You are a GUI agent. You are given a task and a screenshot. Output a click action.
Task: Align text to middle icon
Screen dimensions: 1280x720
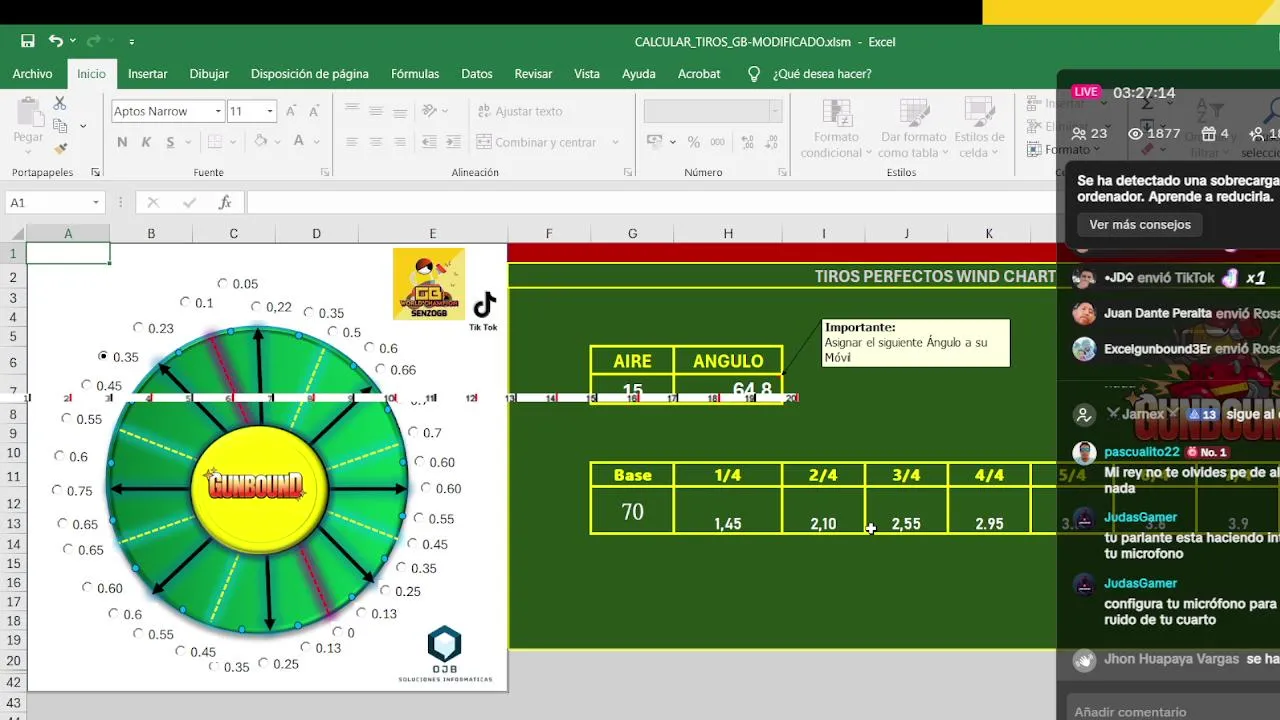[375, 111]
